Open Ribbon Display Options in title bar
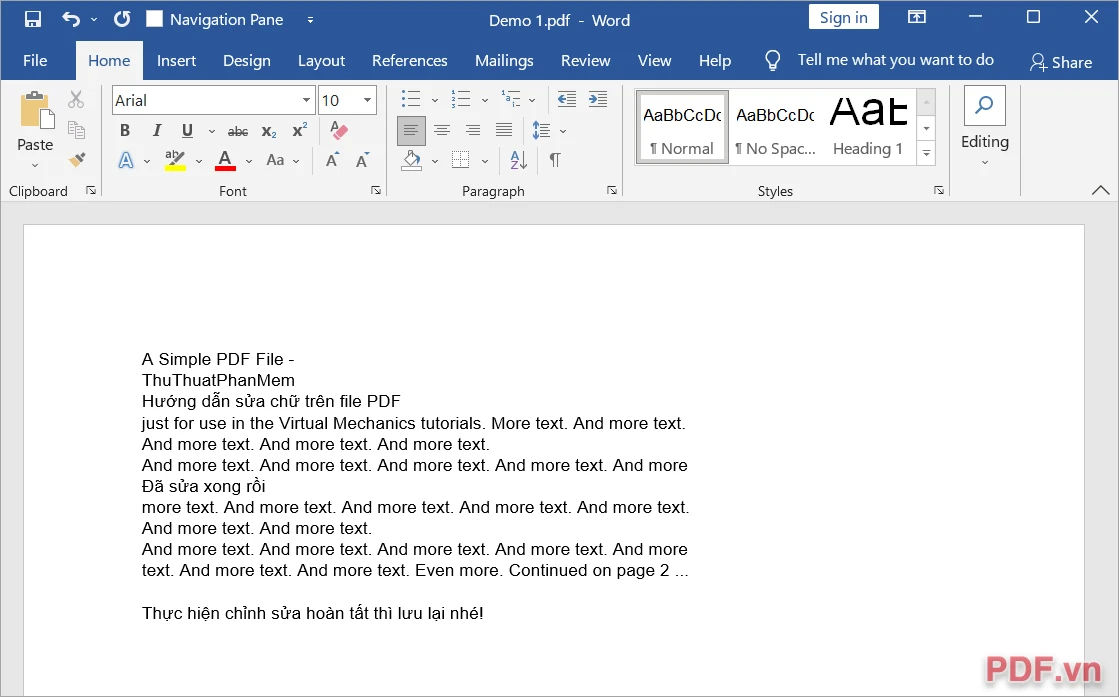The height and width of the screenshot is (697, 1119). point(917,17)
